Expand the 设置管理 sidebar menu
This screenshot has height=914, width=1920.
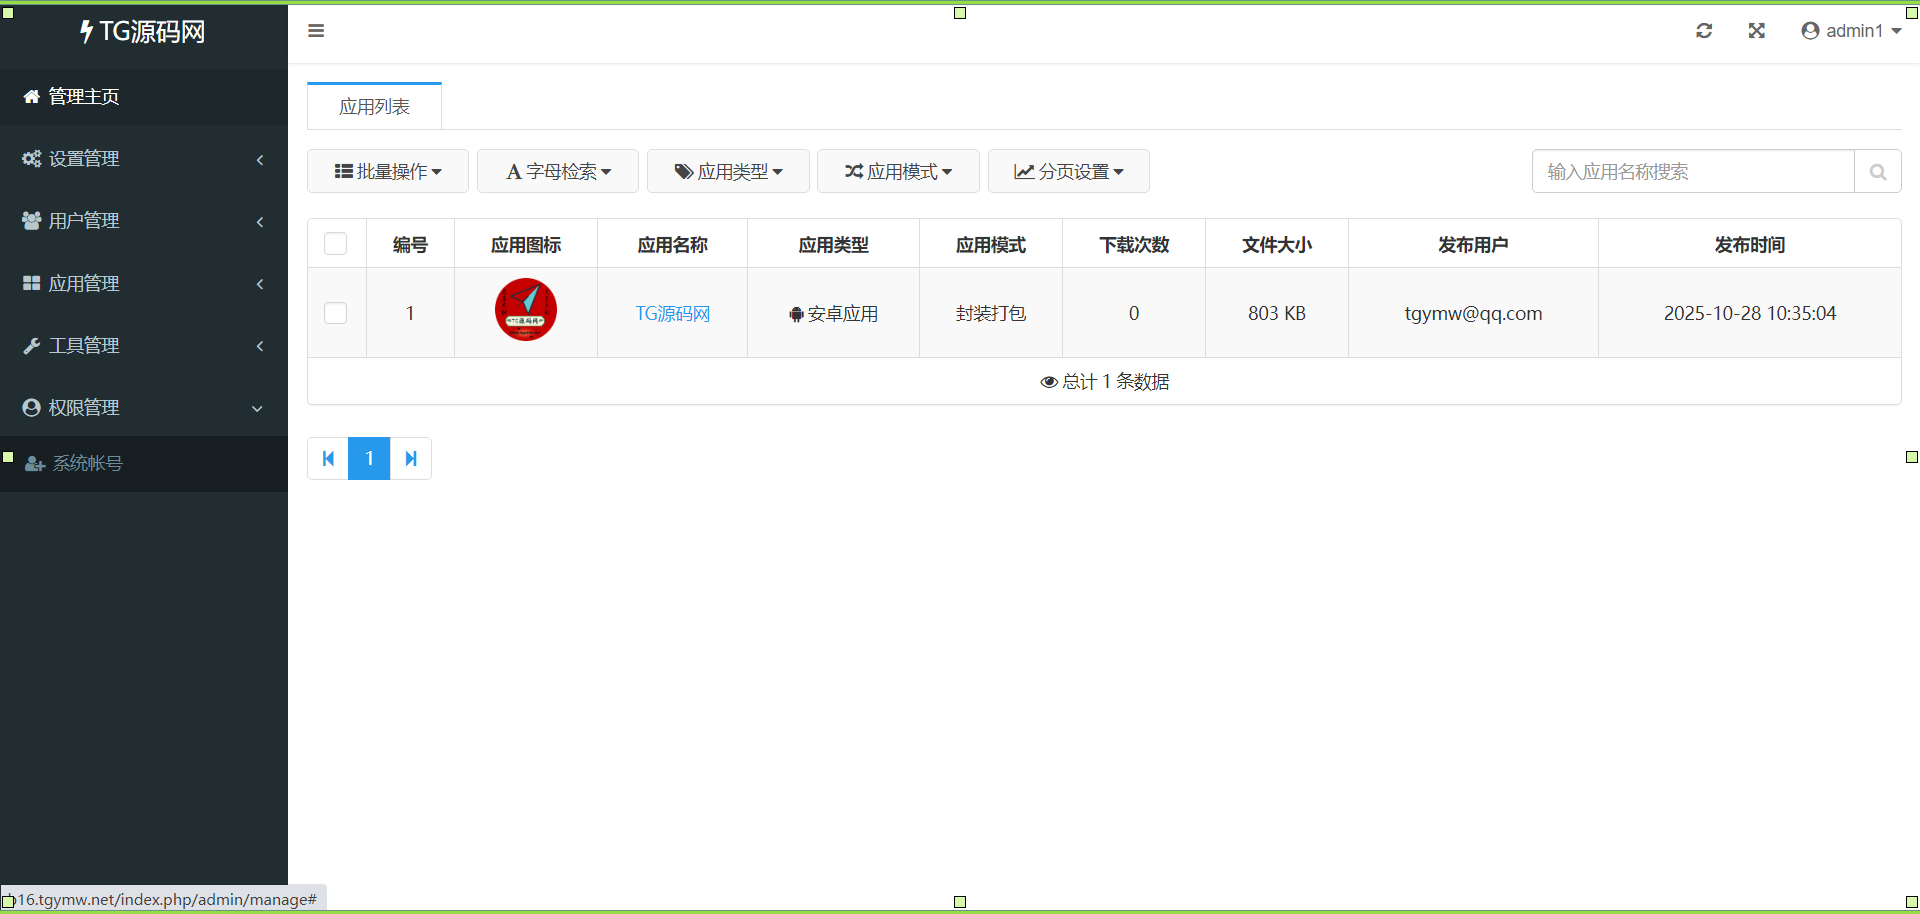(x=84, y=159)
